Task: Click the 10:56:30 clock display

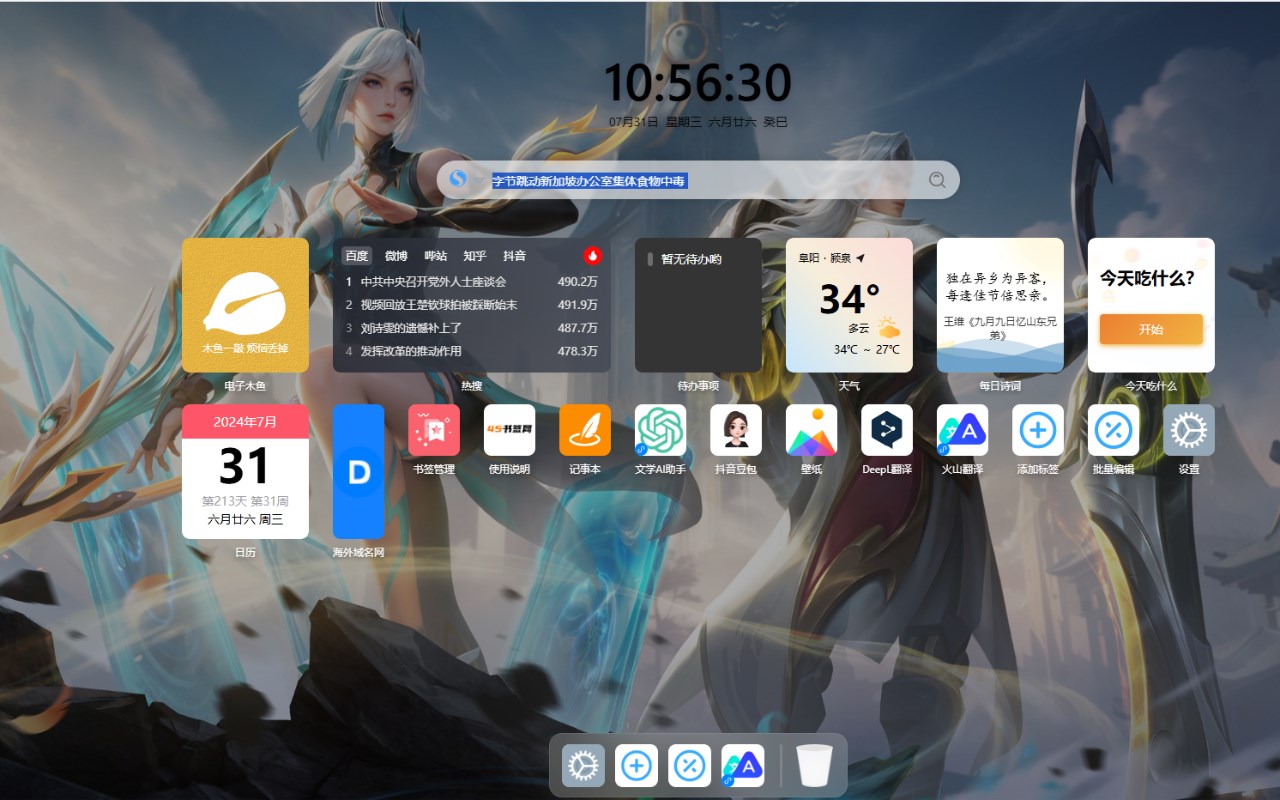Action: point(698,83)
